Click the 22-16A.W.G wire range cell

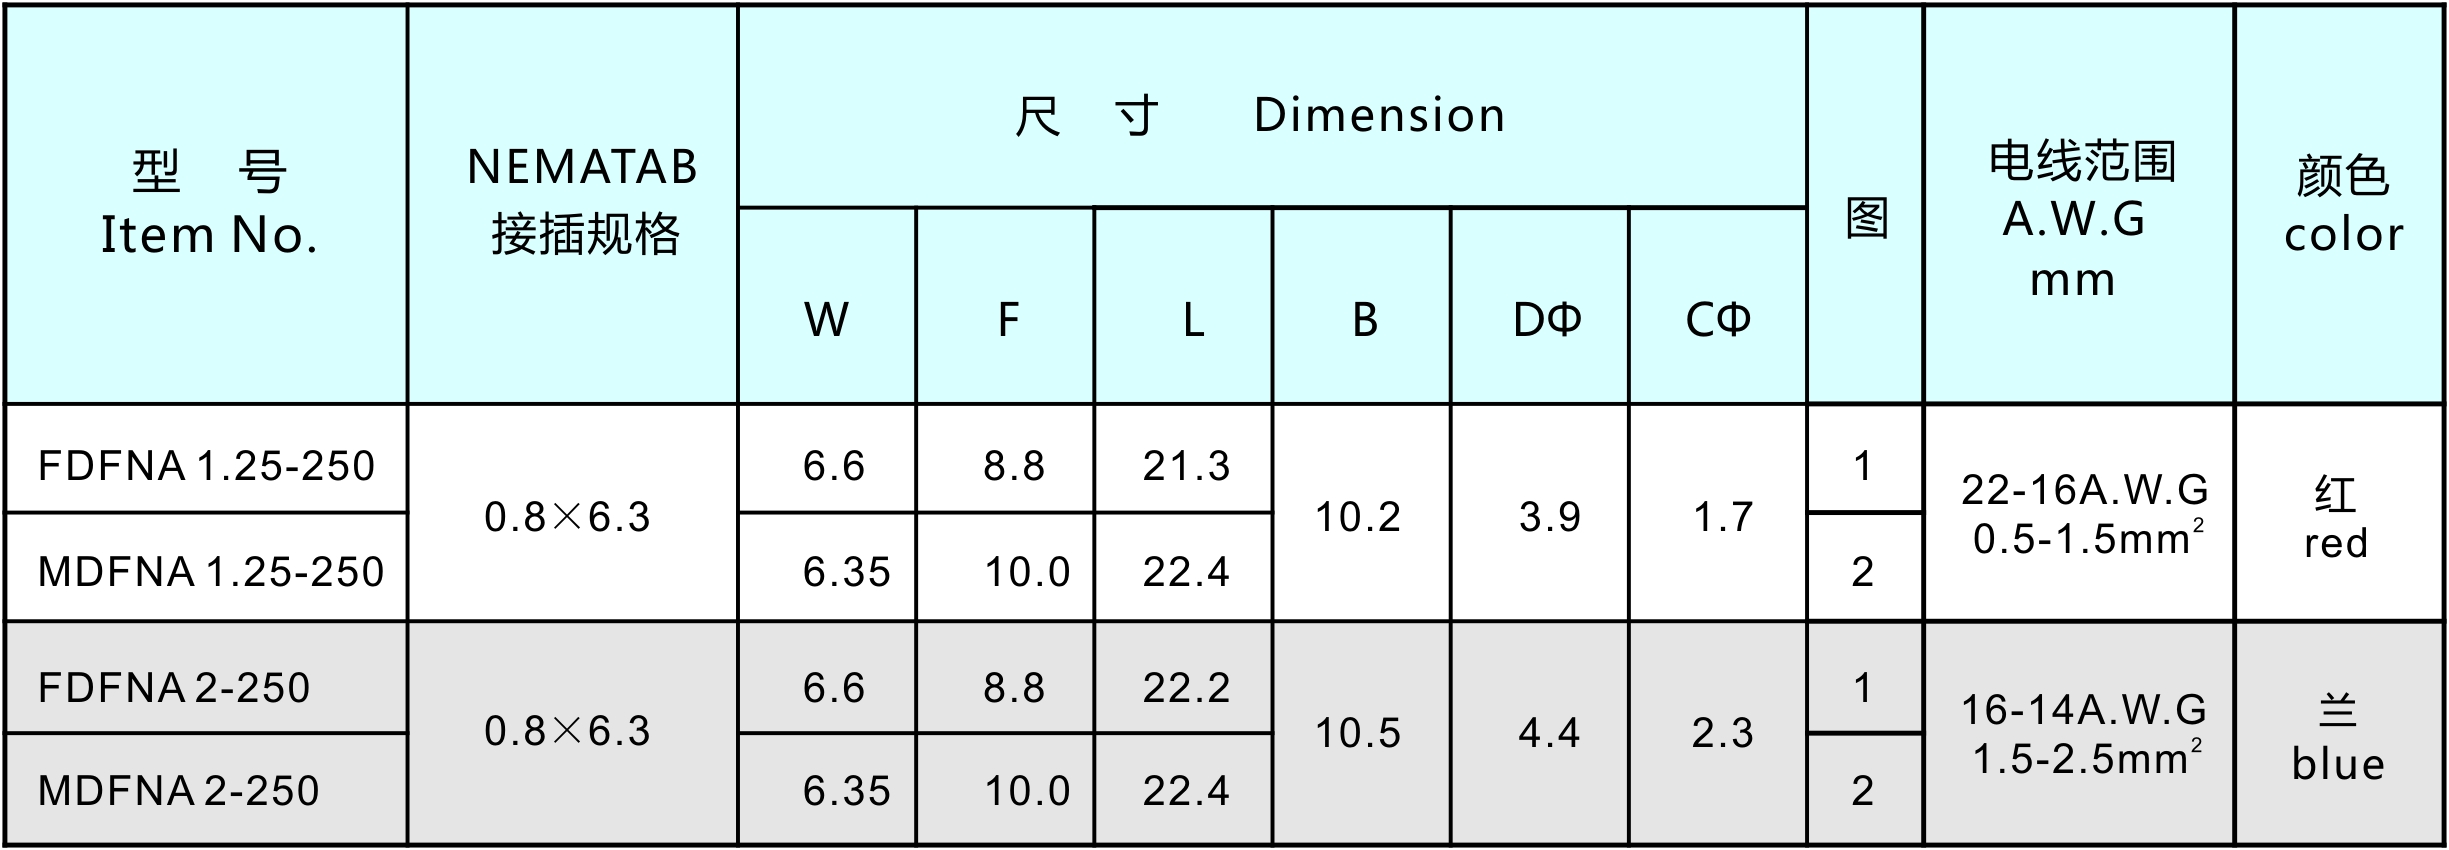(x=2084, y=514)
